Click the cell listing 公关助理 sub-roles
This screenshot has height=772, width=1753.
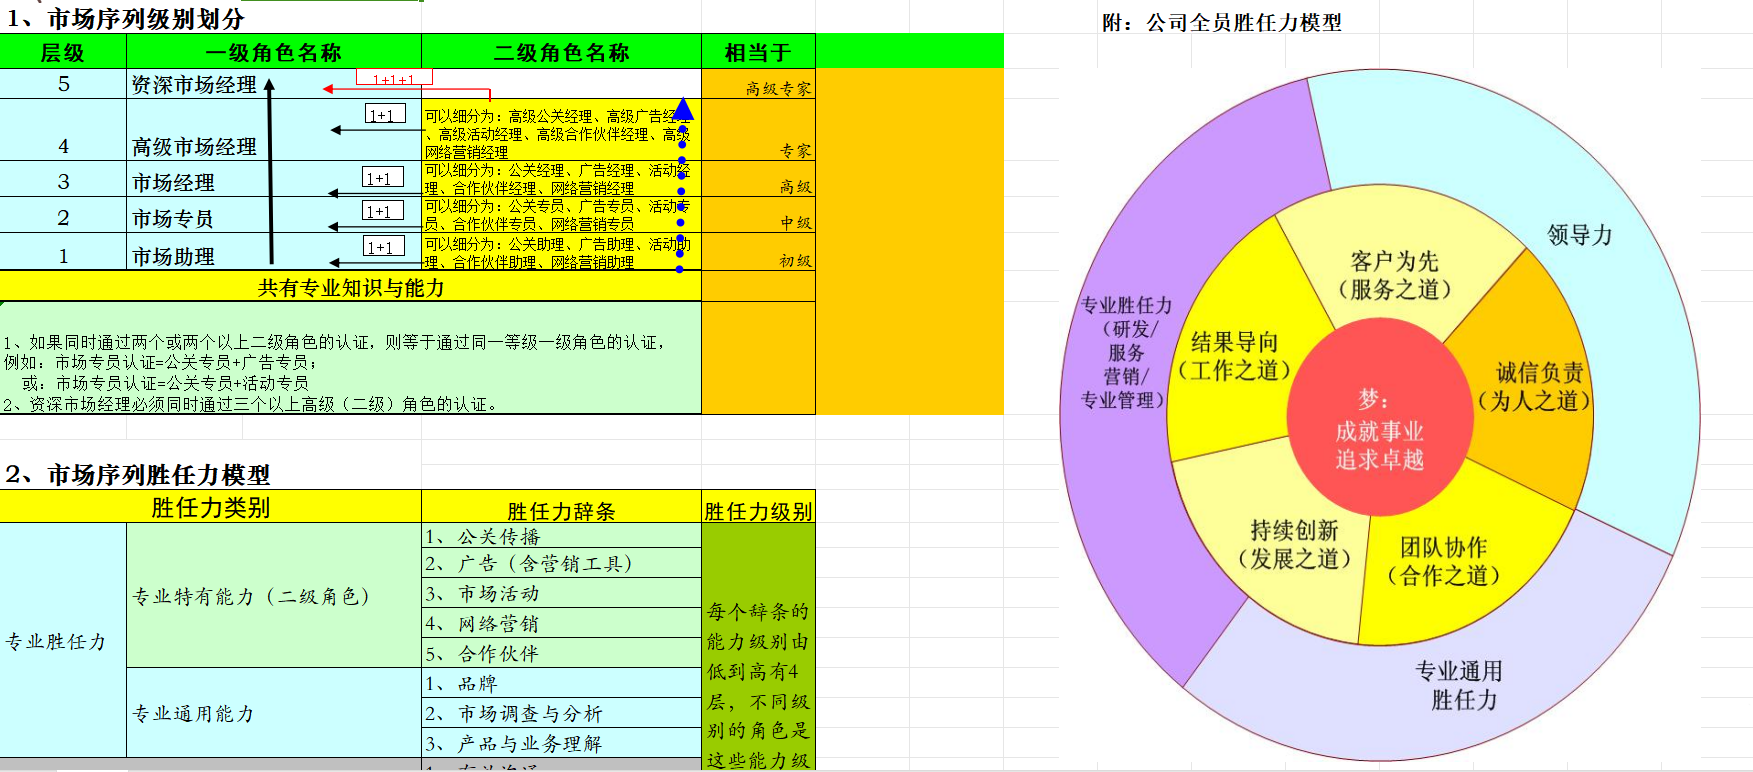click(561, 252)
